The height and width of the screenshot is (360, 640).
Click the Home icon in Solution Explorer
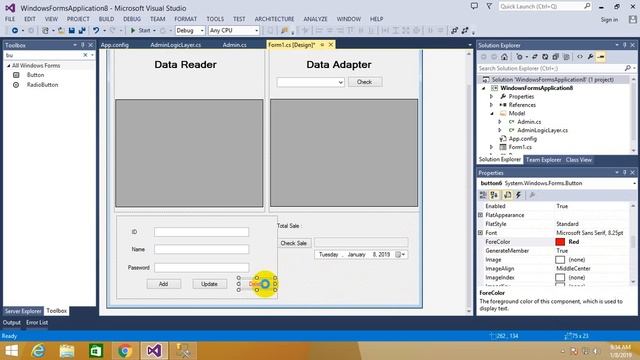[x=504, y=57]
